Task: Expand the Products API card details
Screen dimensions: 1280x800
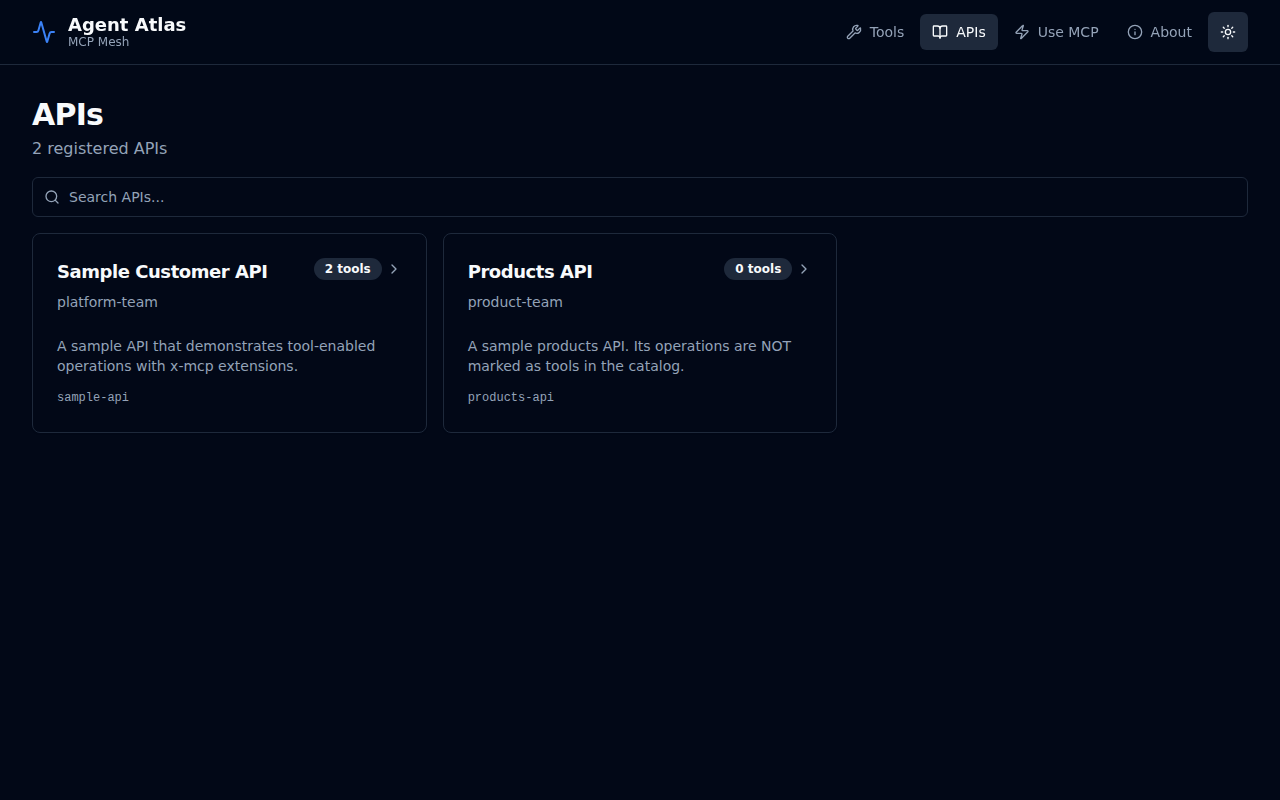Action: click(640, 333)
